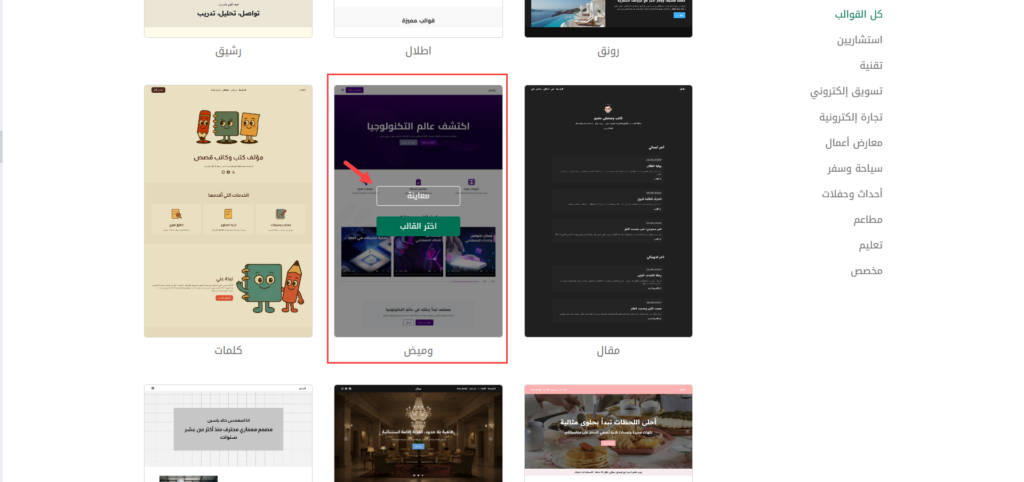
Task: Filter by أحداث وحفلات category
Action: click(x=854, y=194)
